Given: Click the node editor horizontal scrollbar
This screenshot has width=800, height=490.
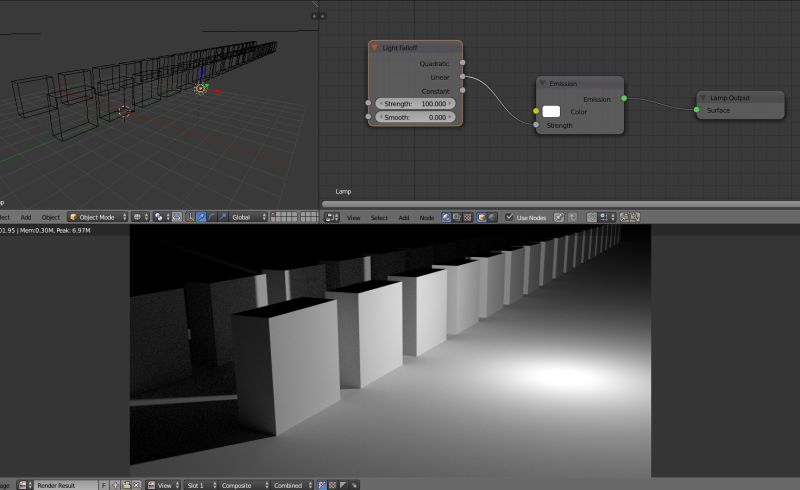Looking at the screenshot, I should coord(560,204).
